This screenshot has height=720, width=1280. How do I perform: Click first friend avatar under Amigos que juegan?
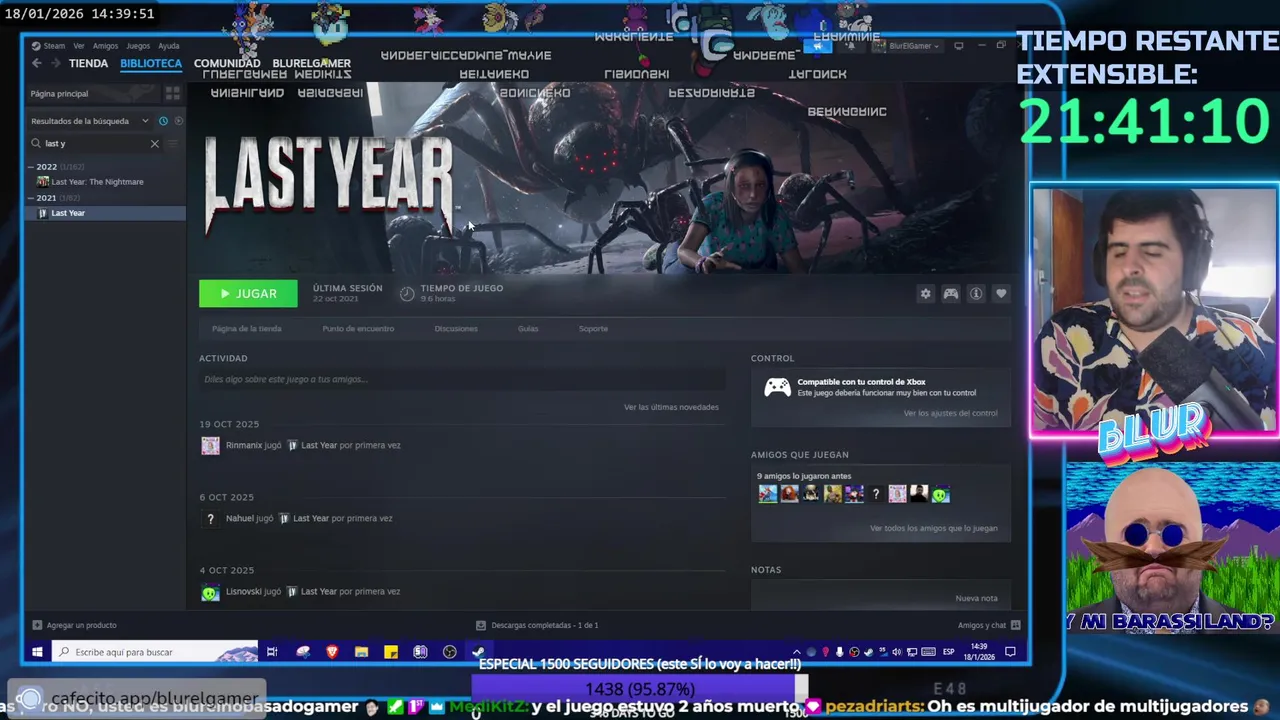[767, 494]
